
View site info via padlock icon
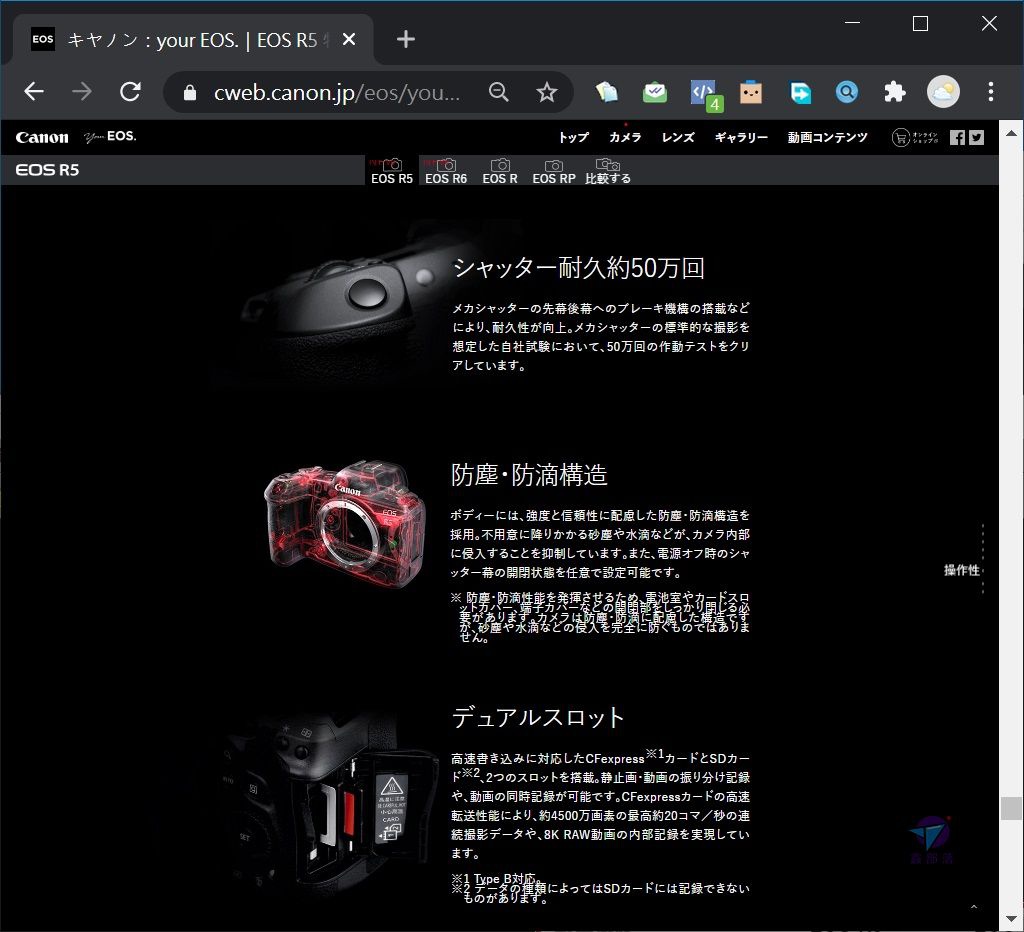click(190, 93)
